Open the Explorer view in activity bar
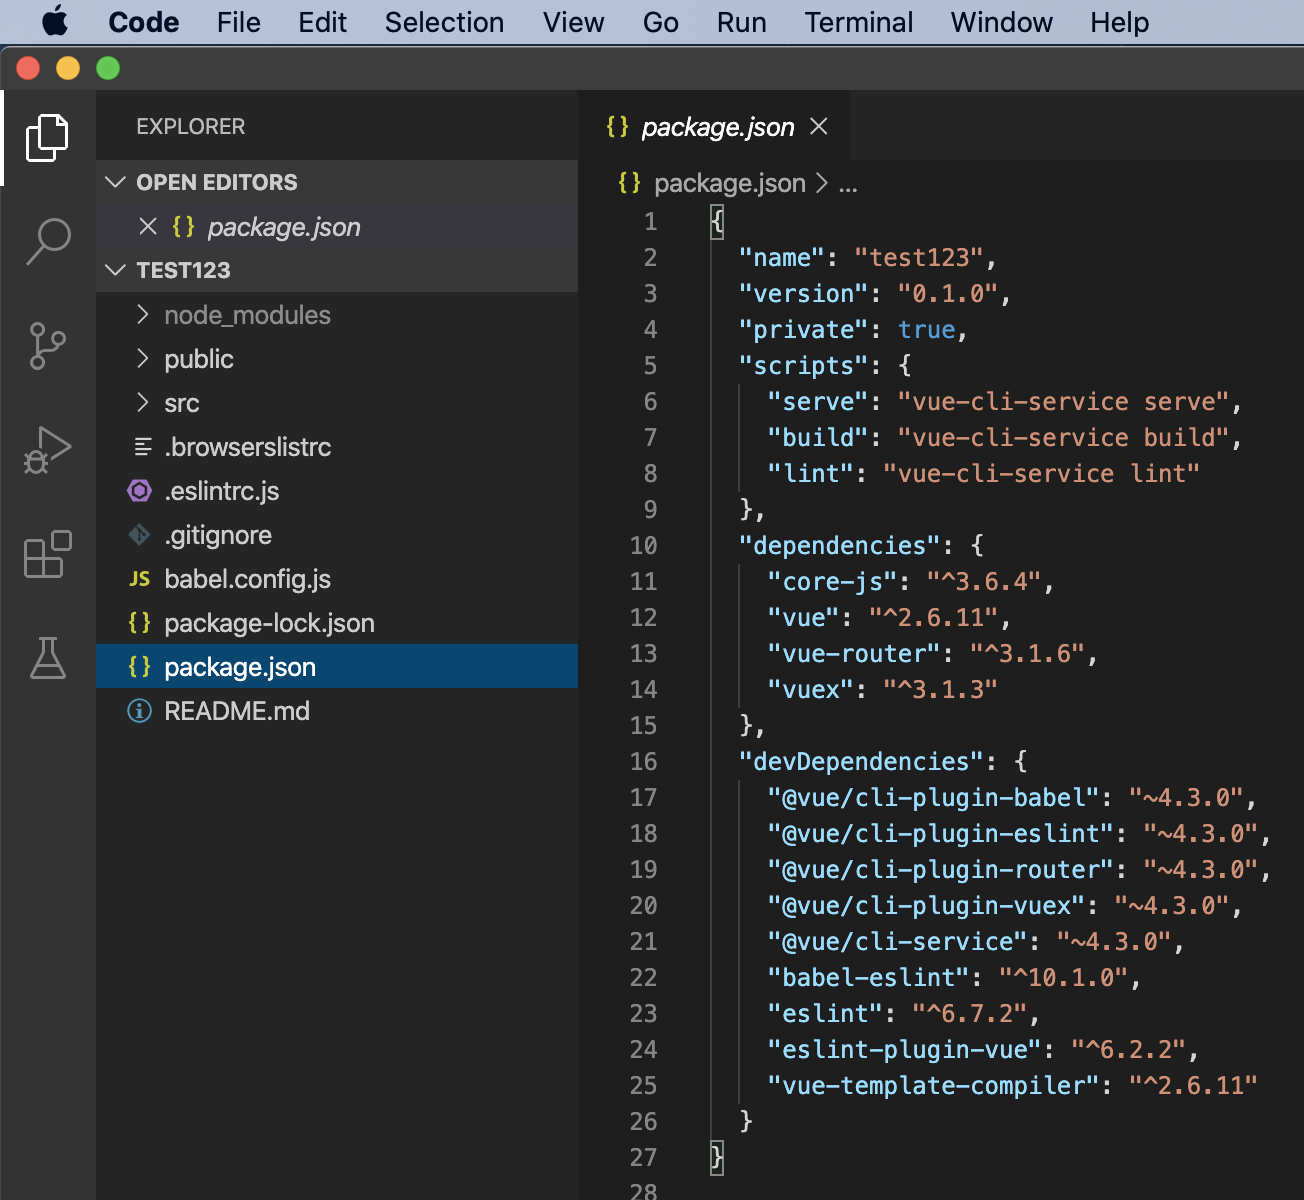Screen dimensions: 1304x1200 pos(47,138)
